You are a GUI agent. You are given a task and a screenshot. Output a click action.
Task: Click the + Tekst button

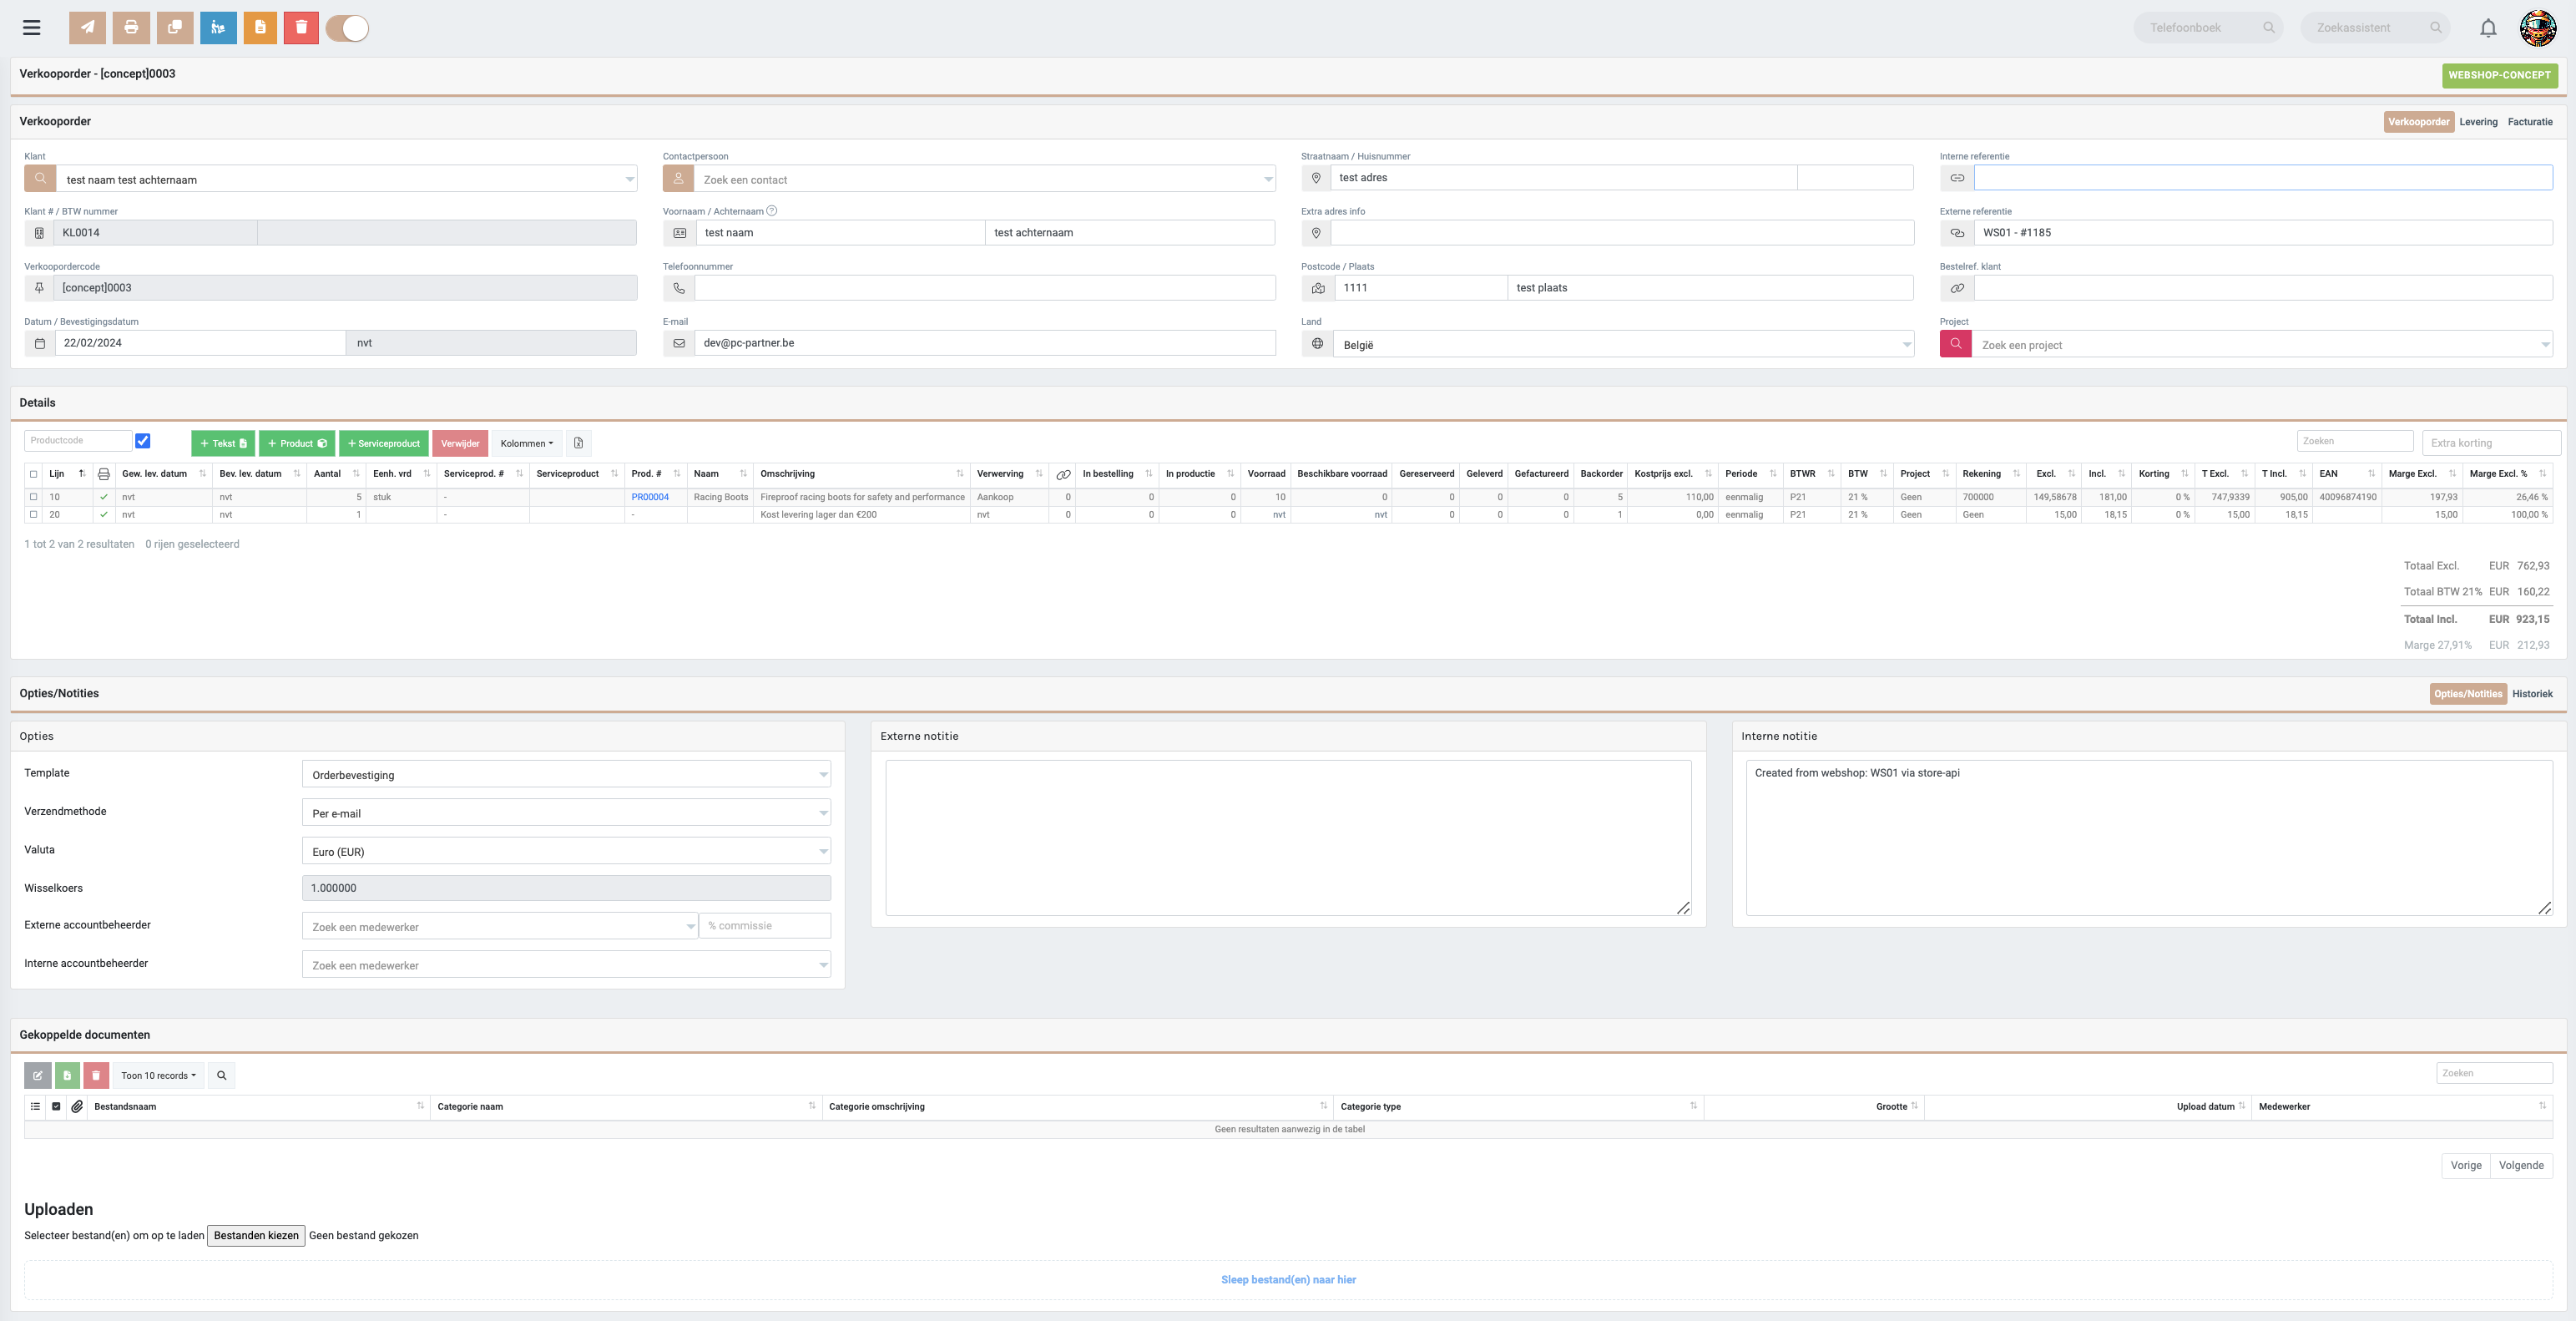[x=223, y=443]
